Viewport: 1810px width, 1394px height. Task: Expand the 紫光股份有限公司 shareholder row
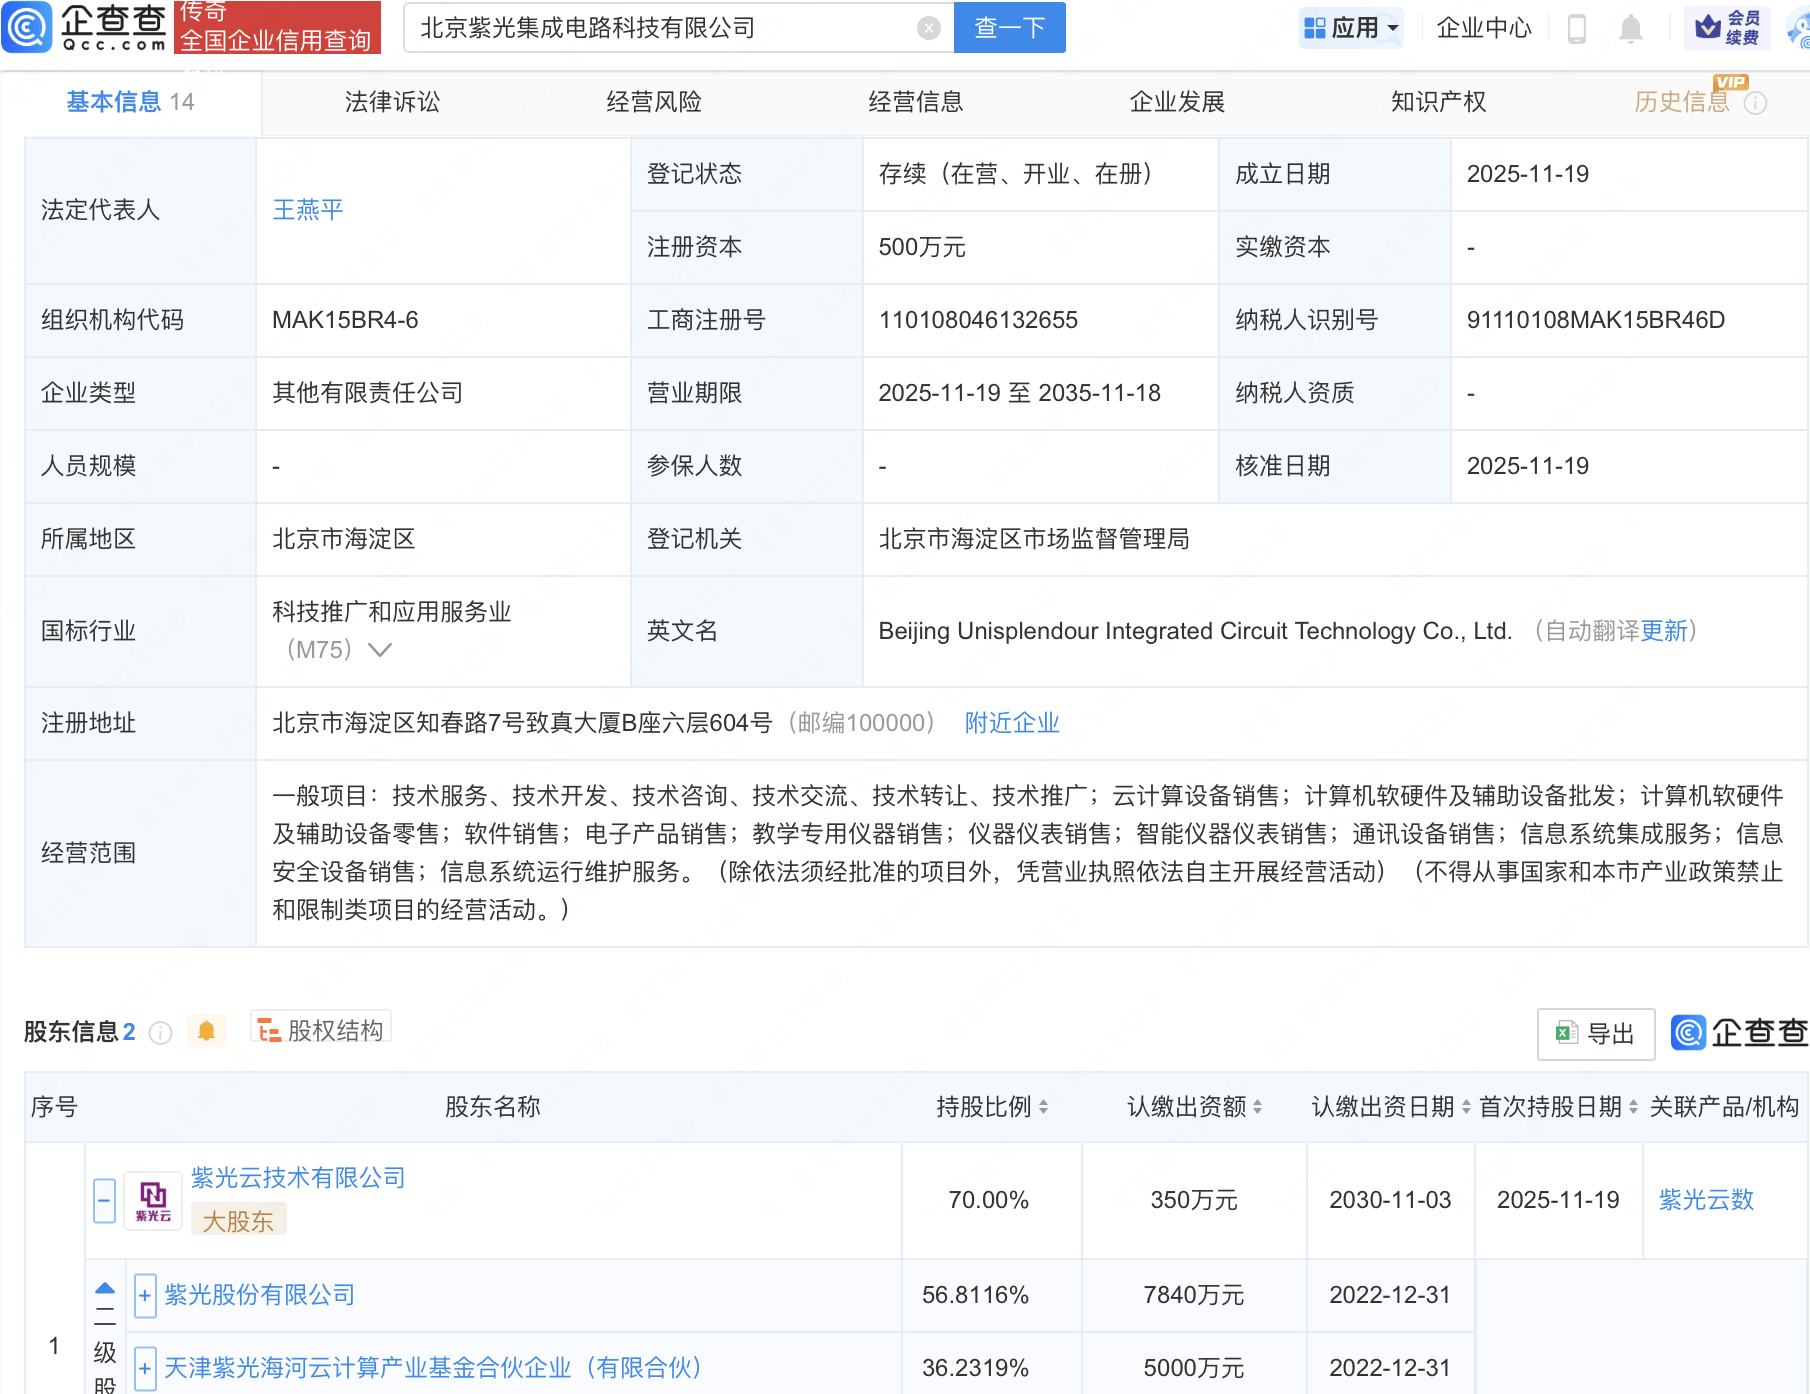pyautogui.click(x=145, y=1296)
